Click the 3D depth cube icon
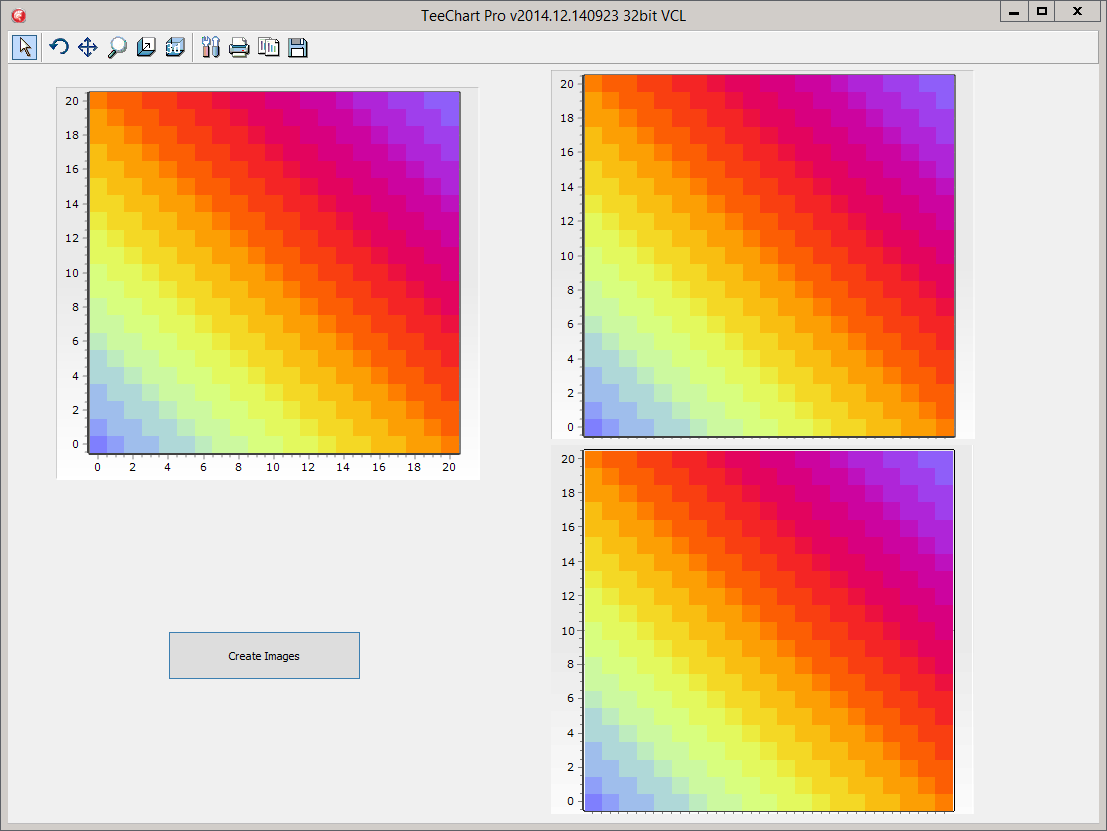The height and width of the screenshot is (831, 1107). pos(146,47)
